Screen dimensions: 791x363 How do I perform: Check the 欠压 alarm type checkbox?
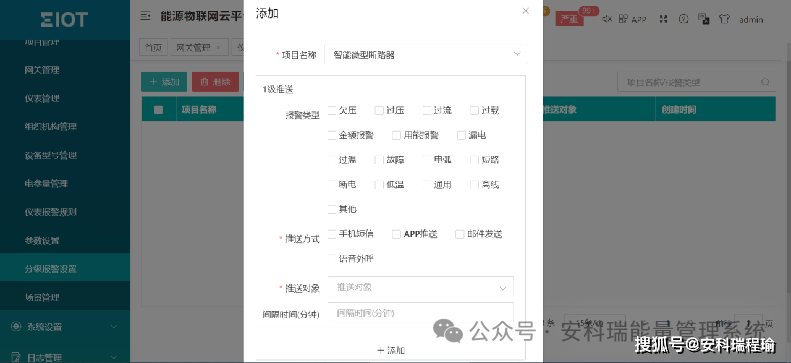click(331, 110)
